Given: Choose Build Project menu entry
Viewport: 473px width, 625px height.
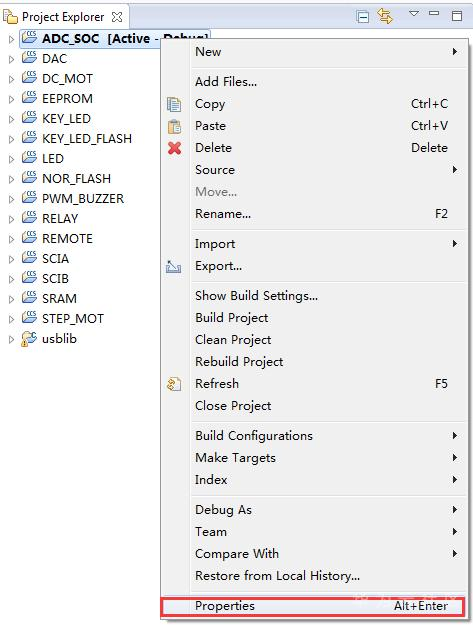Looking at the screenshot, I should 232,318.
